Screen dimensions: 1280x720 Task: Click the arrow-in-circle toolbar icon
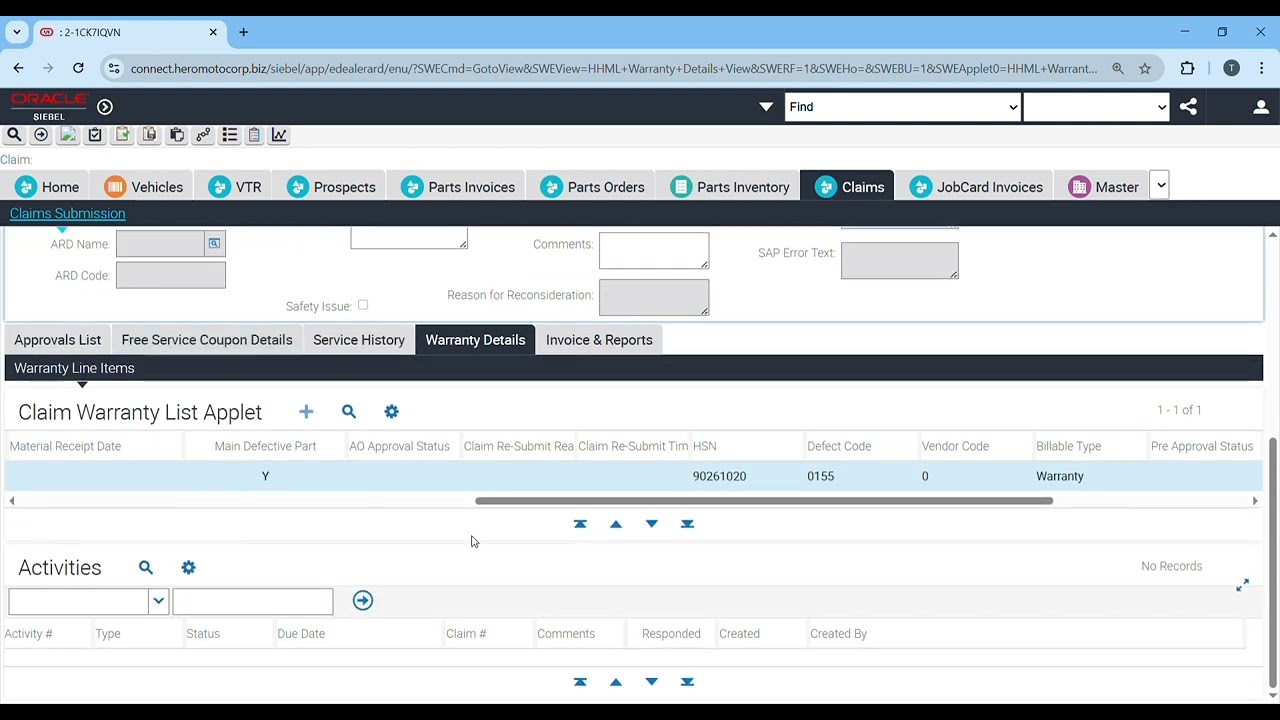[41, 135]
